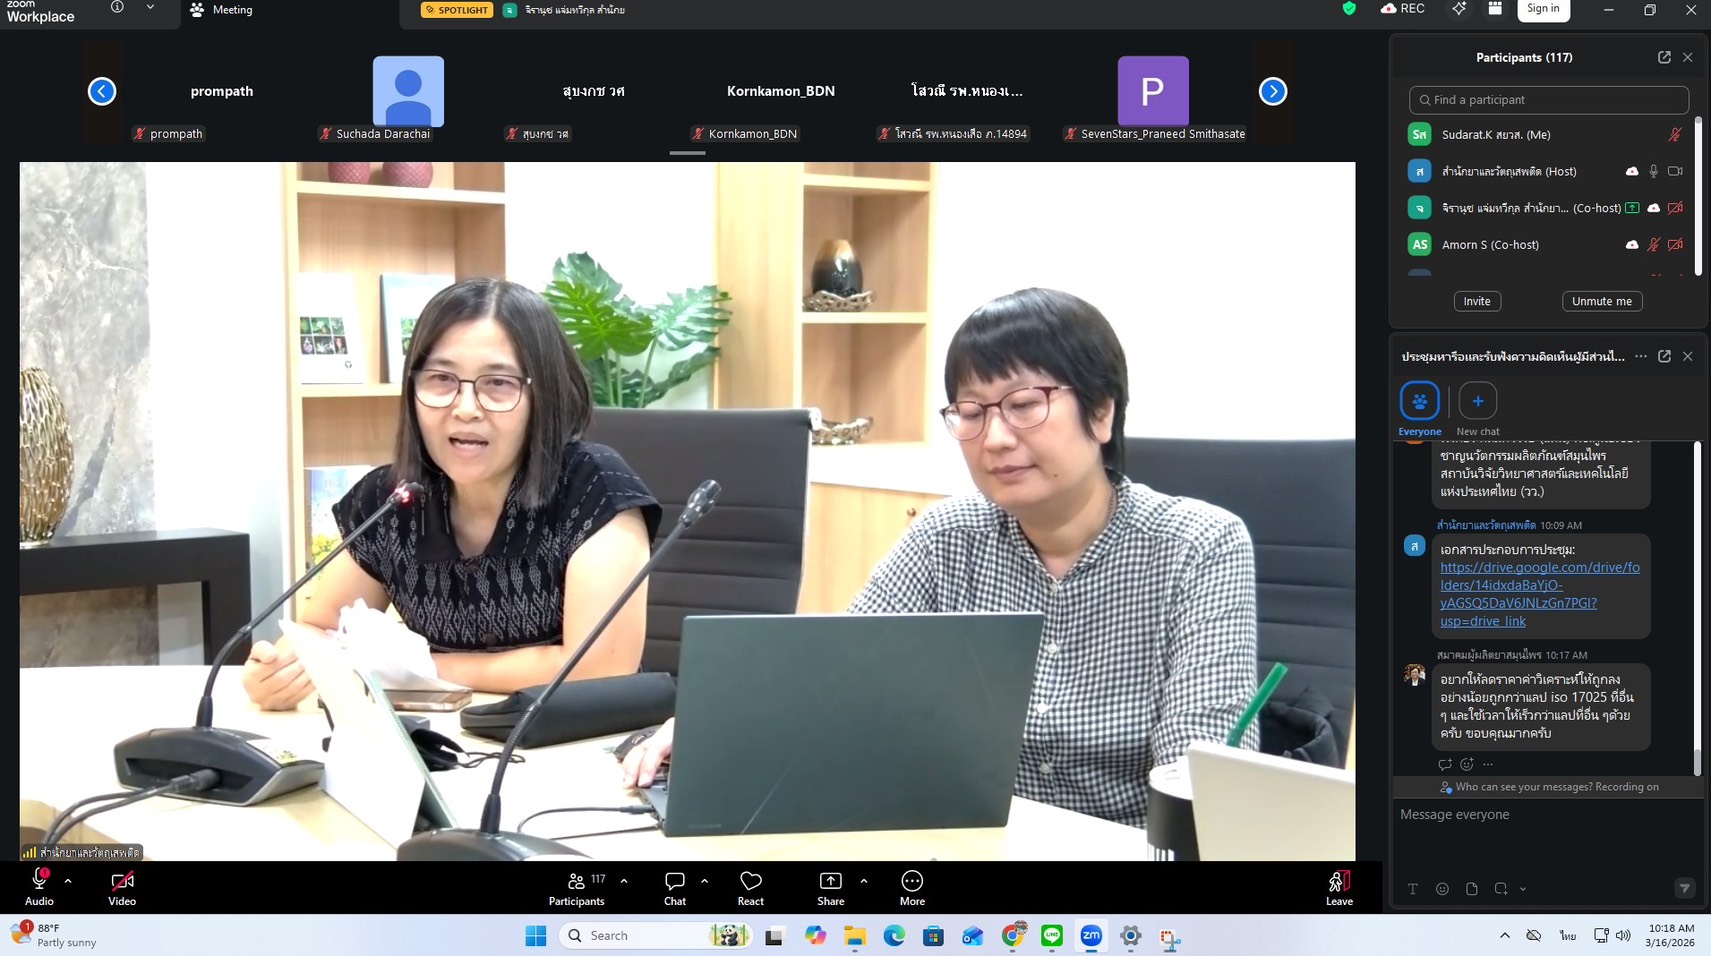Expand the Share options arrow

pos(864,881)
